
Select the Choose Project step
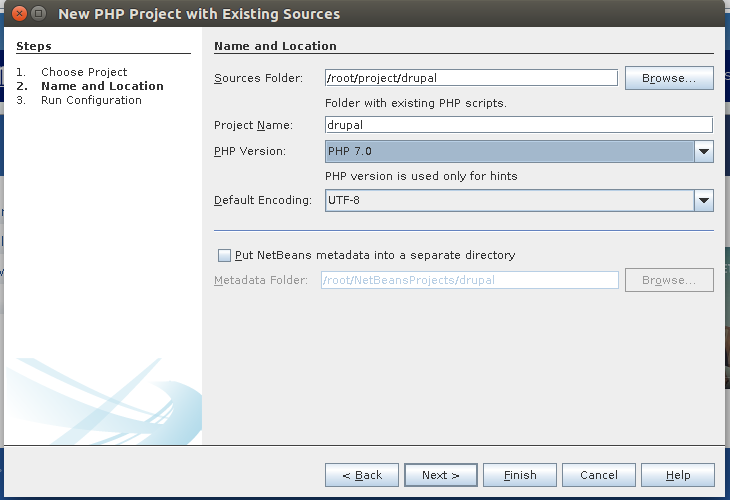click(x=84, y=72)
